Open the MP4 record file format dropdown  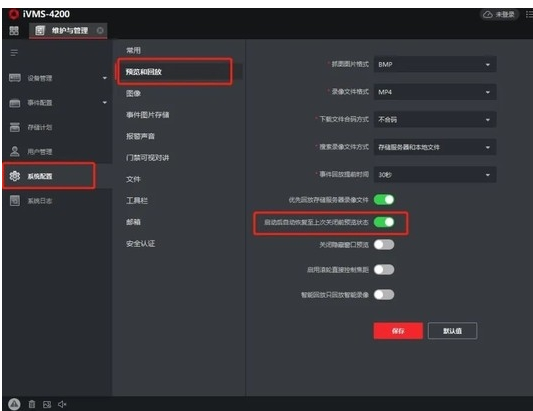(435, 92)
